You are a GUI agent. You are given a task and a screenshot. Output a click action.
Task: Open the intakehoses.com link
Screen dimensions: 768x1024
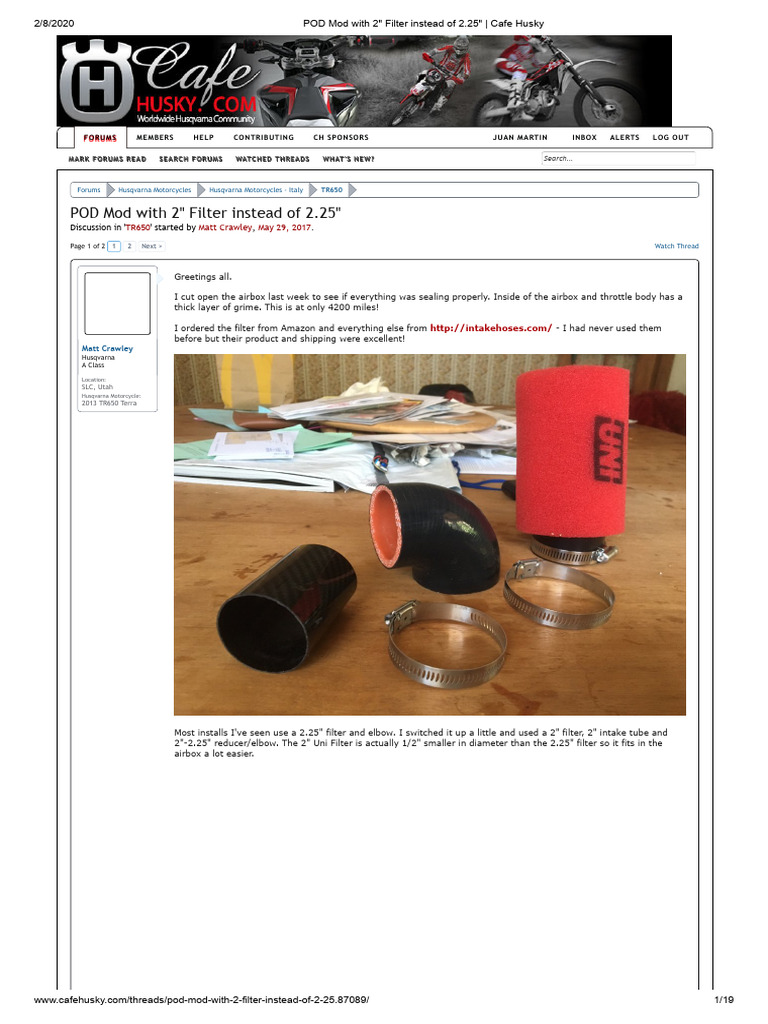490,328
